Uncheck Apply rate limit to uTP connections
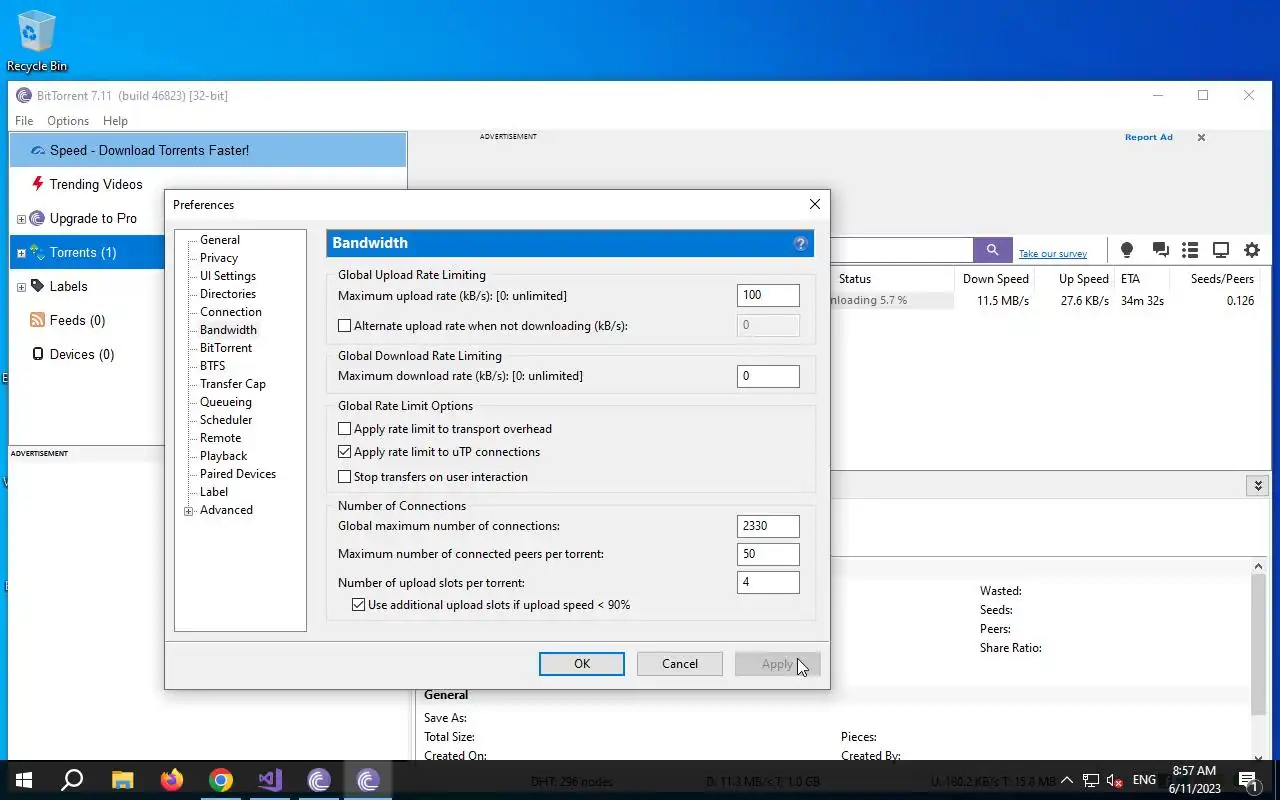Viewport: 1280px width, 800px height. click(345, 452)
